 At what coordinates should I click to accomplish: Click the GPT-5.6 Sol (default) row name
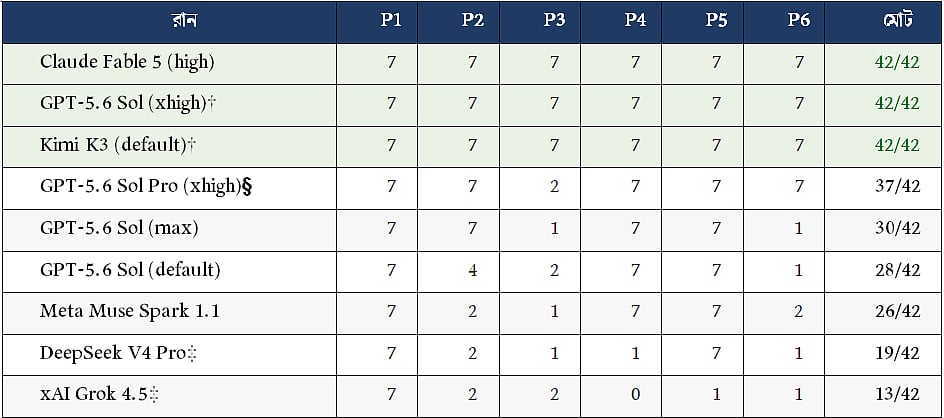(x=130, y=270)
